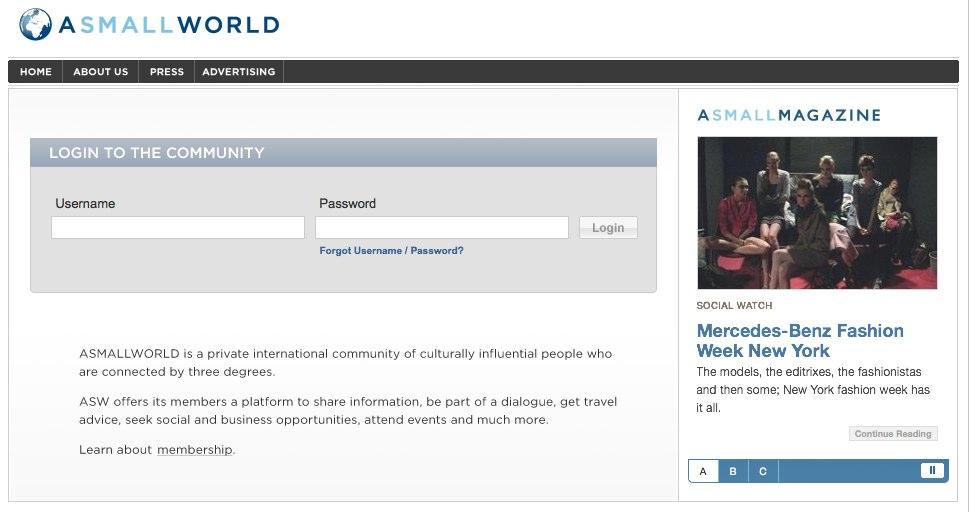The width and height of the screenshot is (969, 512).
Task: Click the Continue Reading button
Action: 893,434
